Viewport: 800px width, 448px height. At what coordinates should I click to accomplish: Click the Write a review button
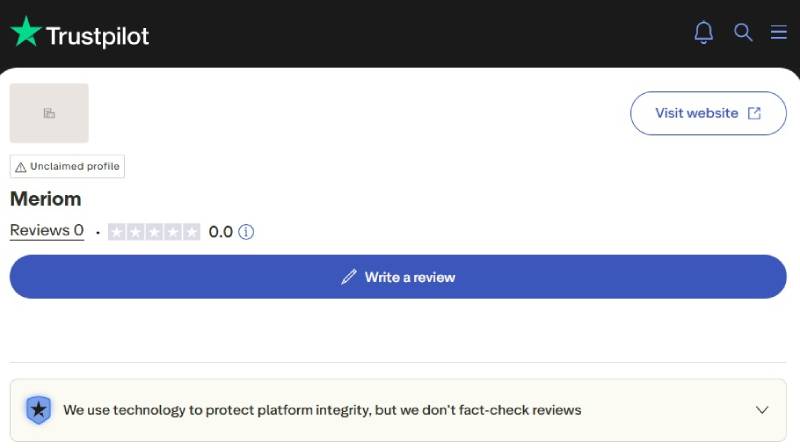pyautogui.click(x=398, y=277)
